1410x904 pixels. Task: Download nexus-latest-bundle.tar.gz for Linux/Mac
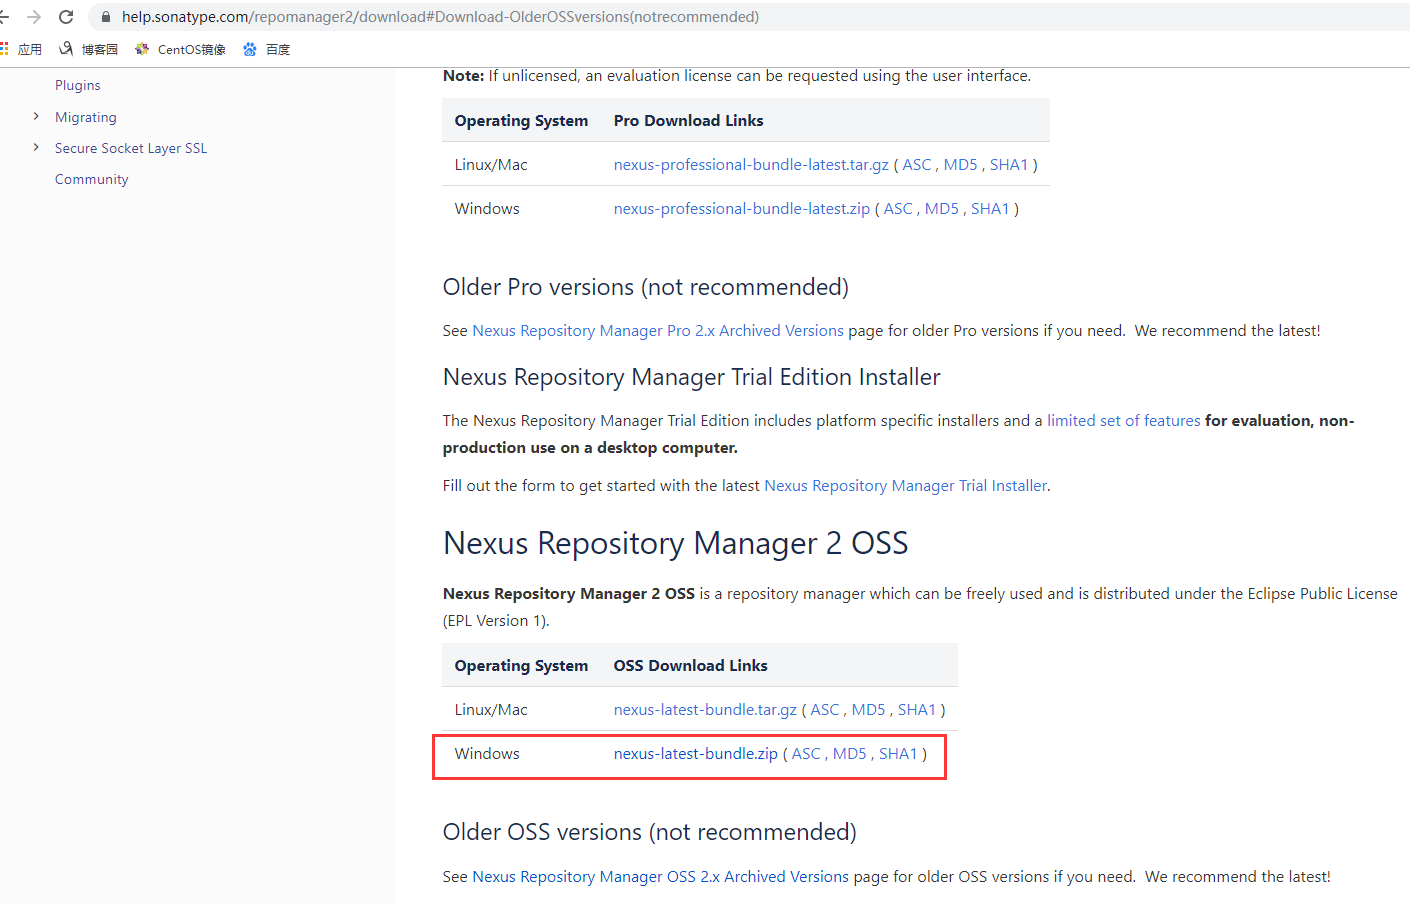click(x=705, y=710)
